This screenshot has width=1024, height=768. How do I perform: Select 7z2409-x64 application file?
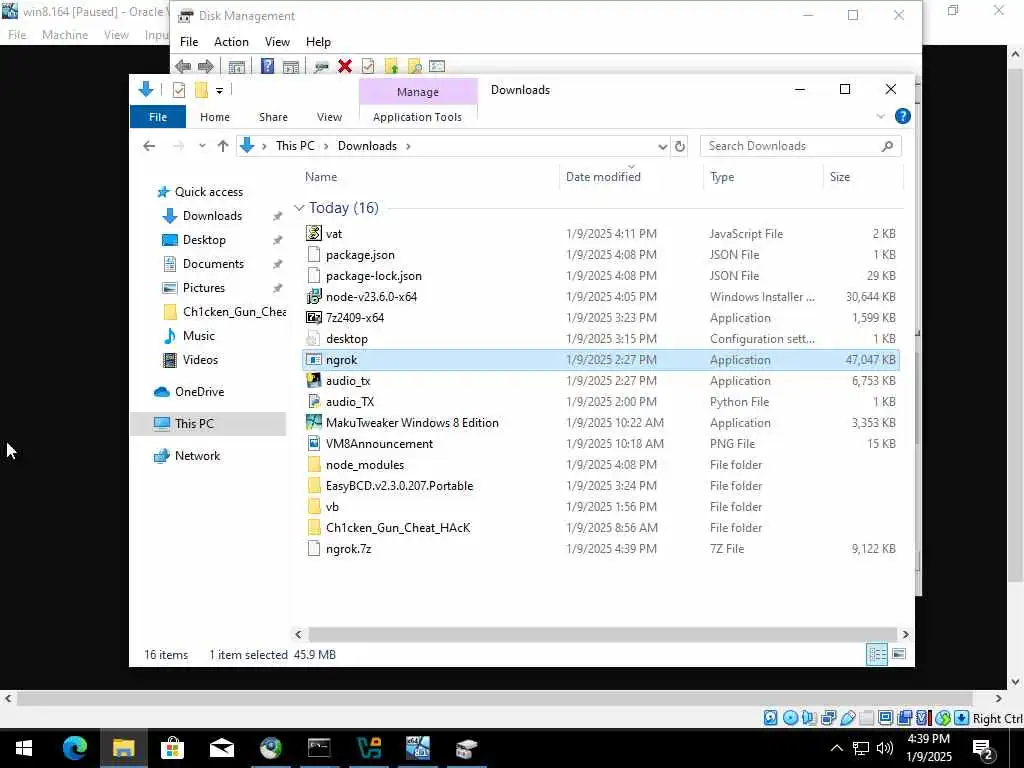coord(601,318)
